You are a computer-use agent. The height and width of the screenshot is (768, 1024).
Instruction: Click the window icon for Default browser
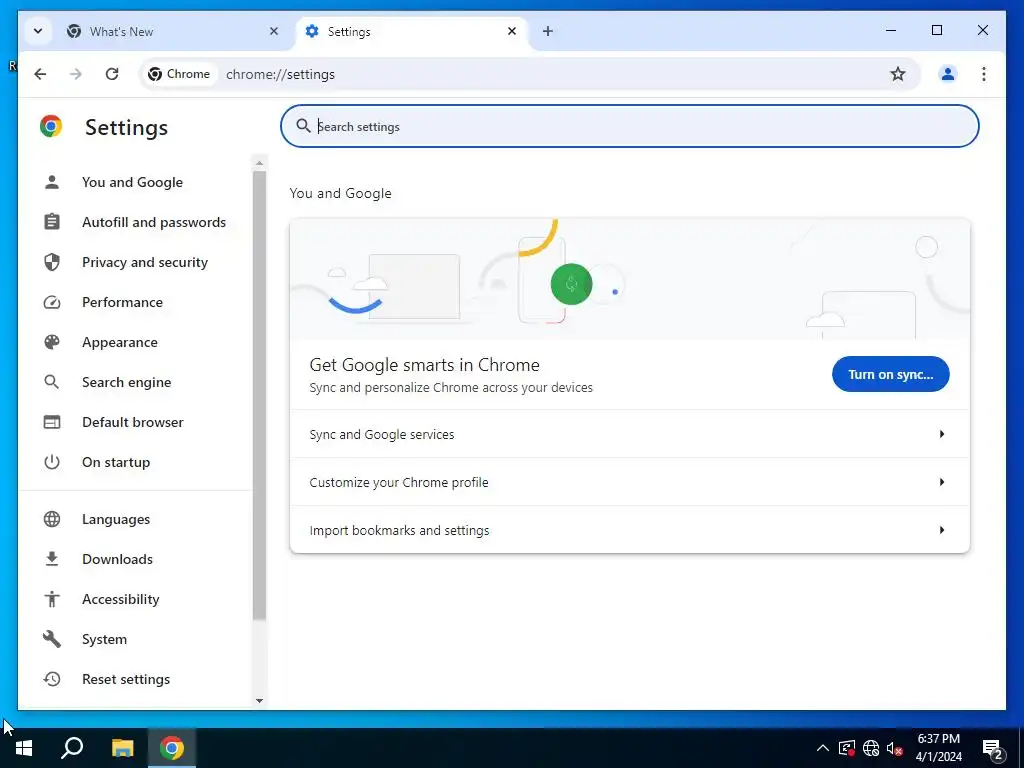coord(52,422)
